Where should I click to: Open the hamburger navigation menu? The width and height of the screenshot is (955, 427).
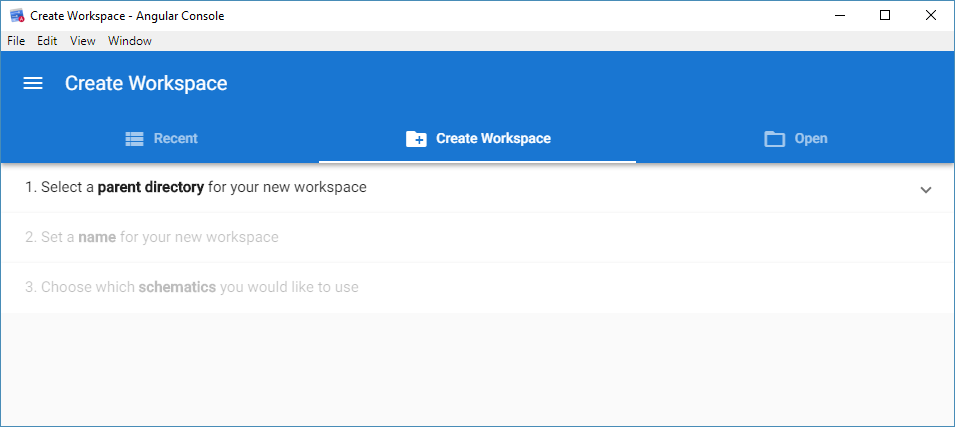pyautogui.click(x=33, y=83)
